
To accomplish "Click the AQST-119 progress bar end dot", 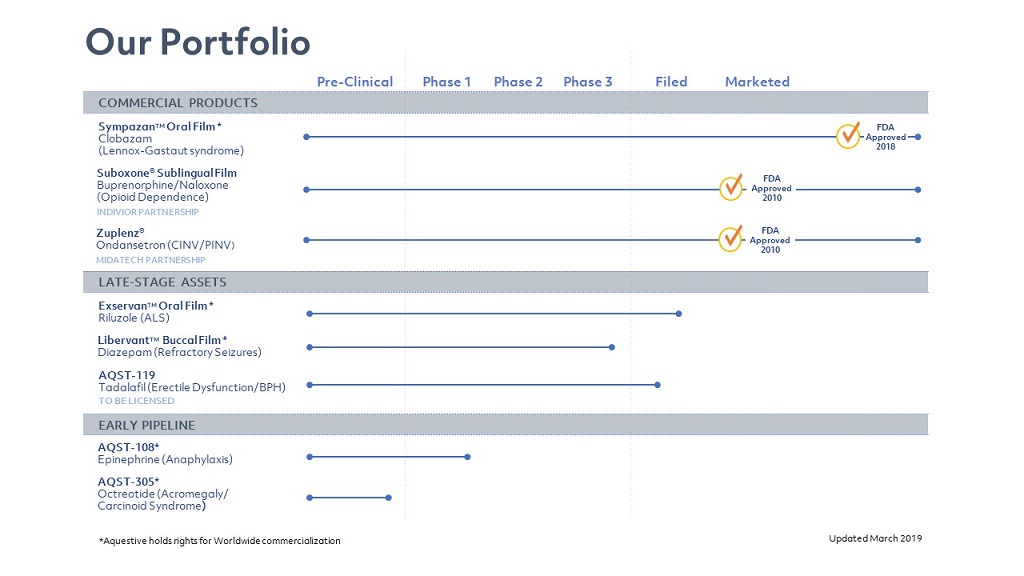I will click(657, 384).
